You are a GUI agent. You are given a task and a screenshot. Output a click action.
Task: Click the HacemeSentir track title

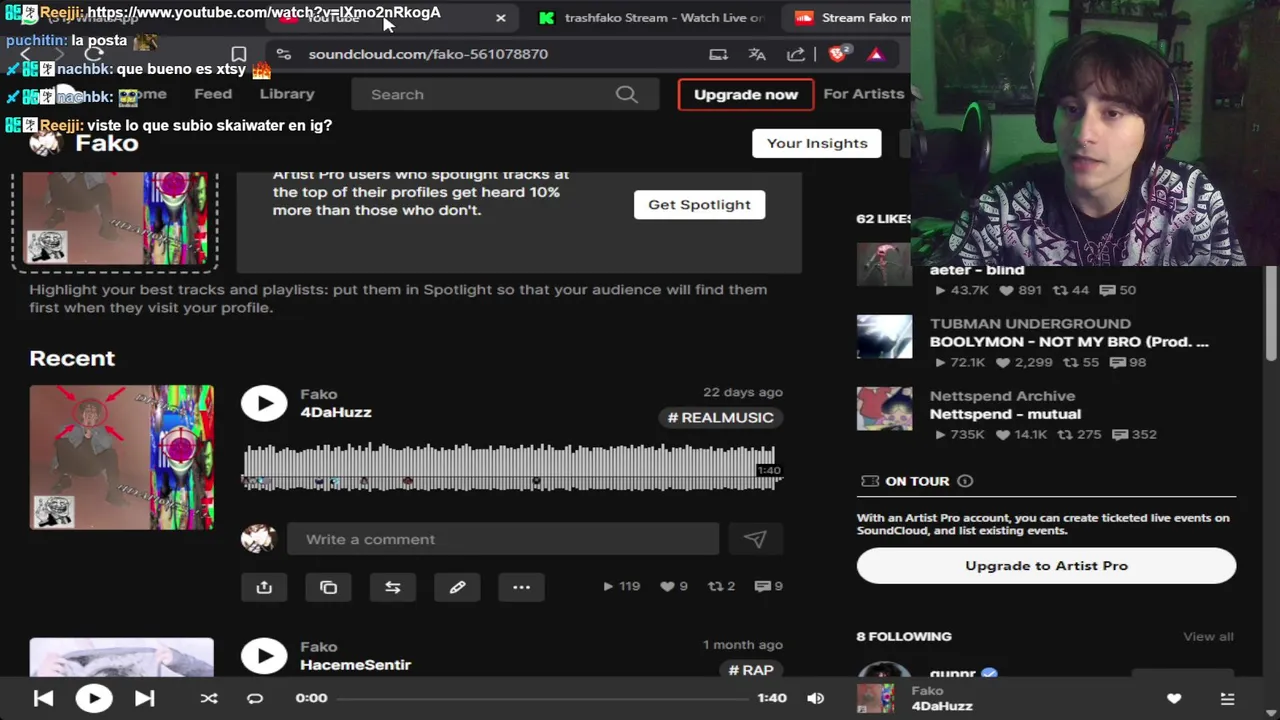pos(355,665)
